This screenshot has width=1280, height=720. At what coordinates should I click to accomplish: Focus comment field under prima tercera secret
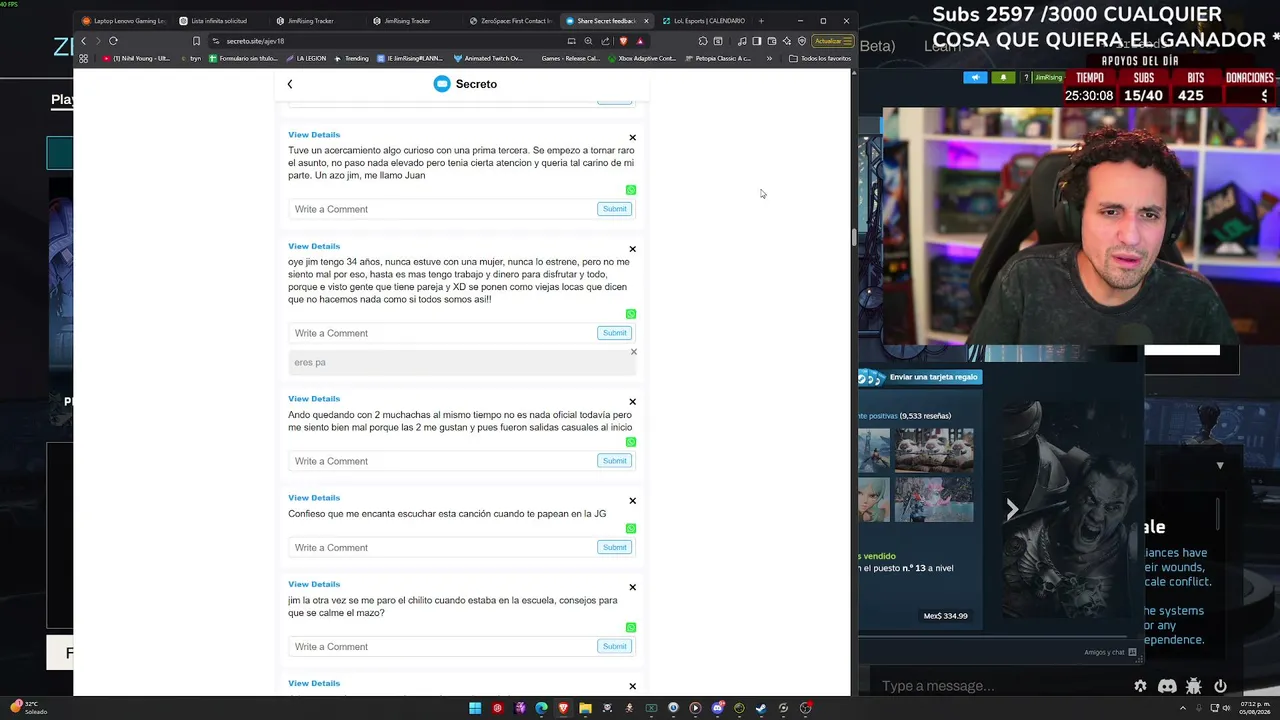pyautogui.click(x=442, y=209)
